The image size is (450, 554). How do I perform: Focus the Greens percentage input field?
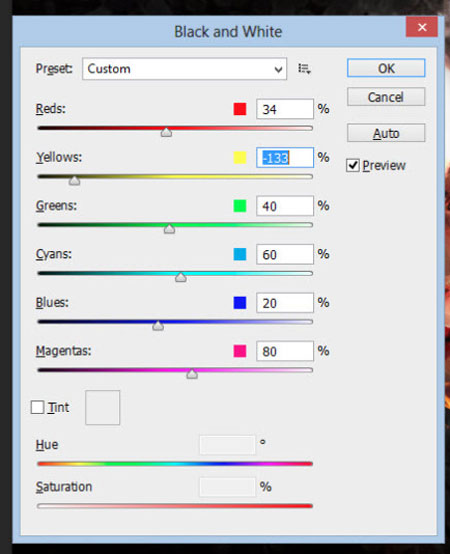click(285, 206)
